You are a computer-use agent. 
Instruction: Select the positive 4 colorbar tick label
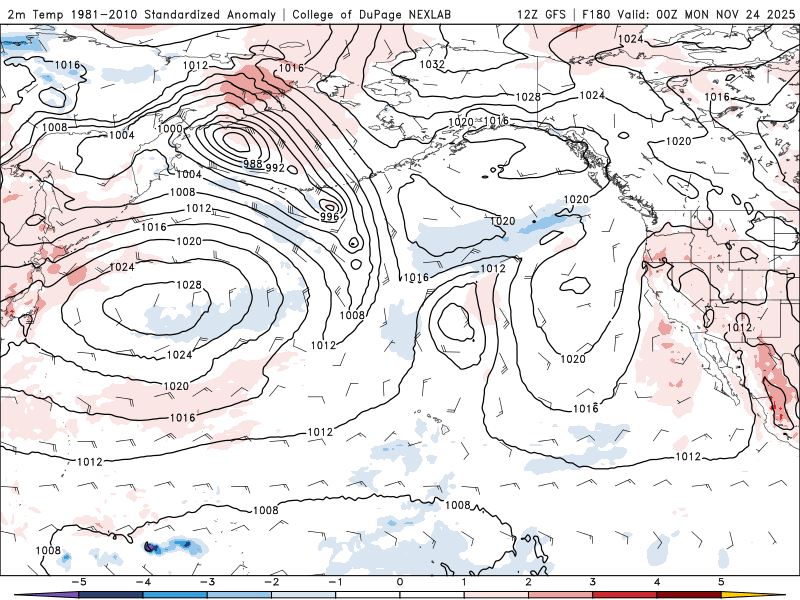point(657,582)
